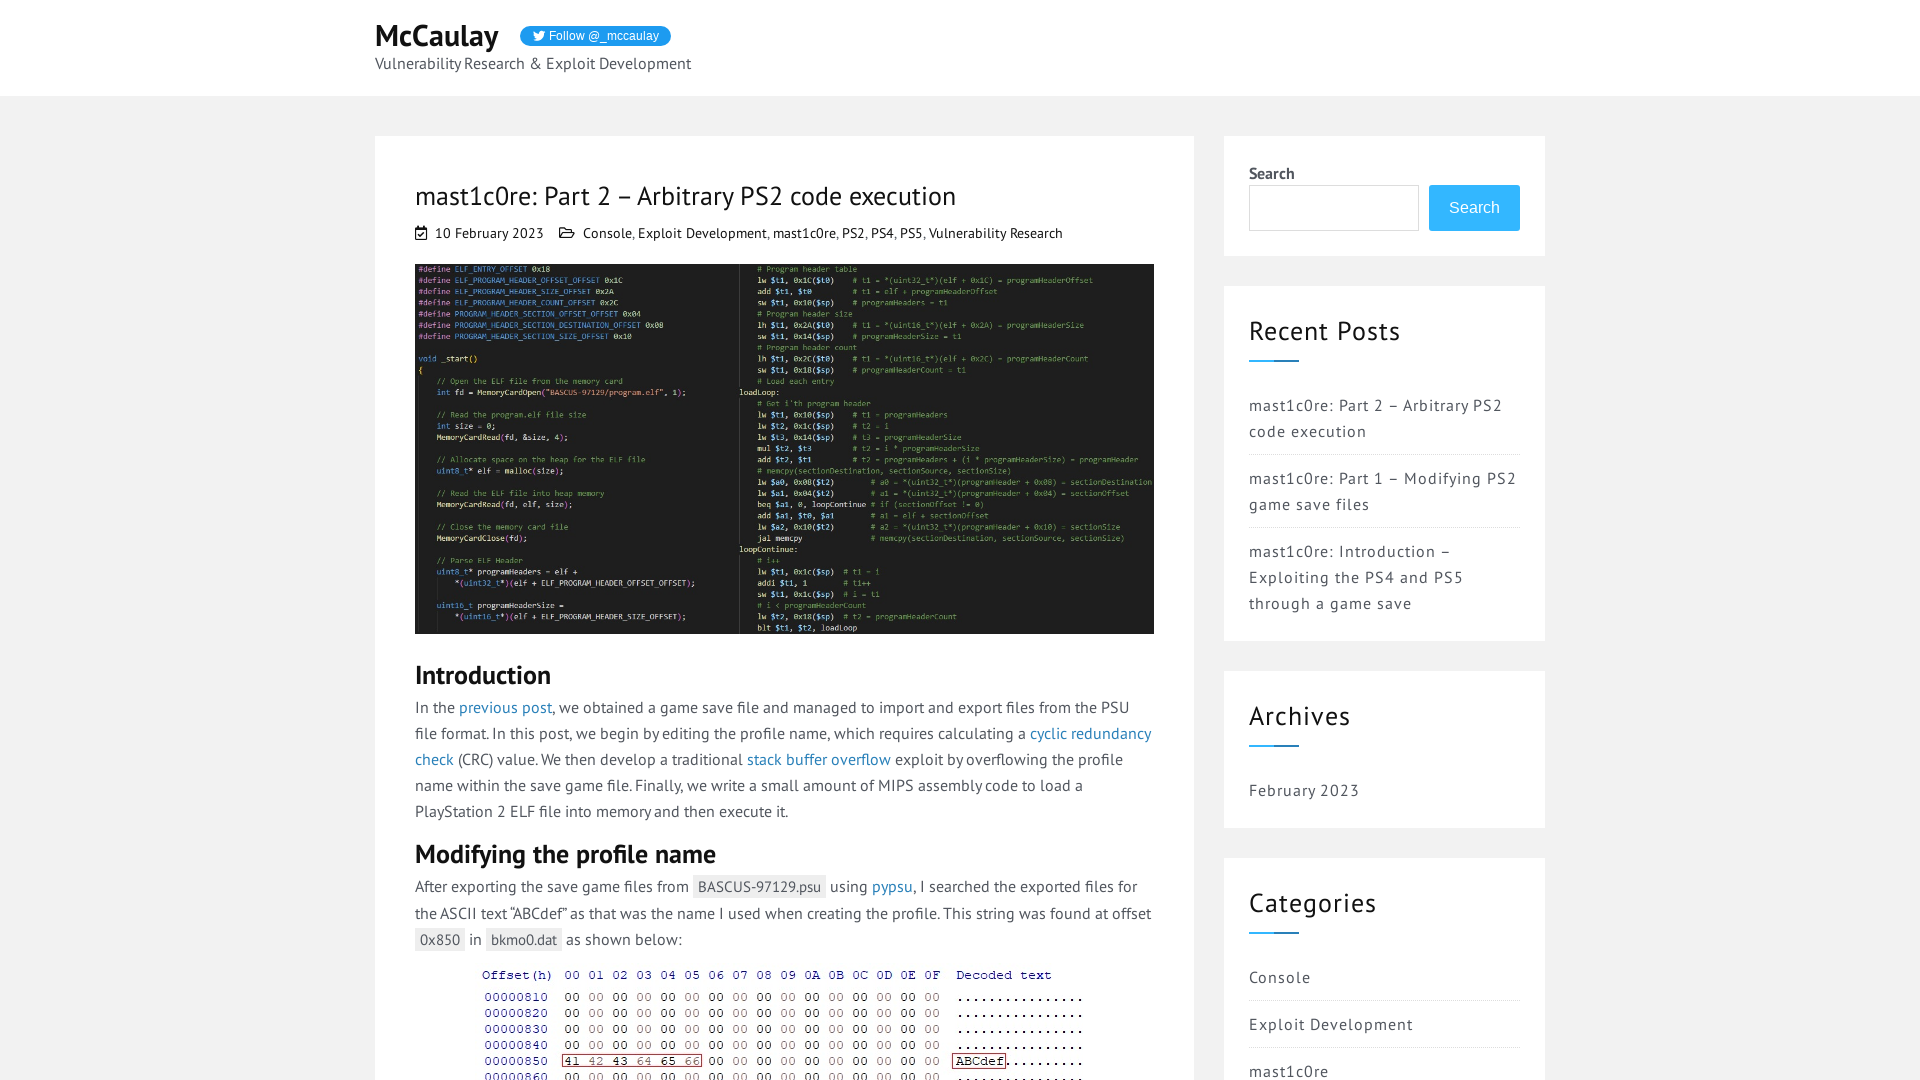Open Exploit Development category in post meta
Image resolution: width=1920 pixels, height=1080 pixels.
(702, 233)
